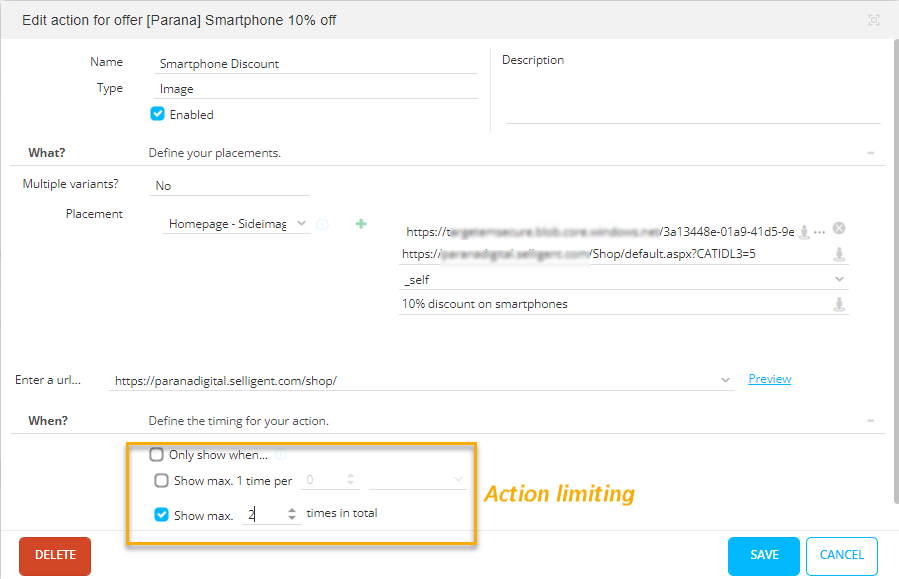Collapse the What? section

(870, 153)
